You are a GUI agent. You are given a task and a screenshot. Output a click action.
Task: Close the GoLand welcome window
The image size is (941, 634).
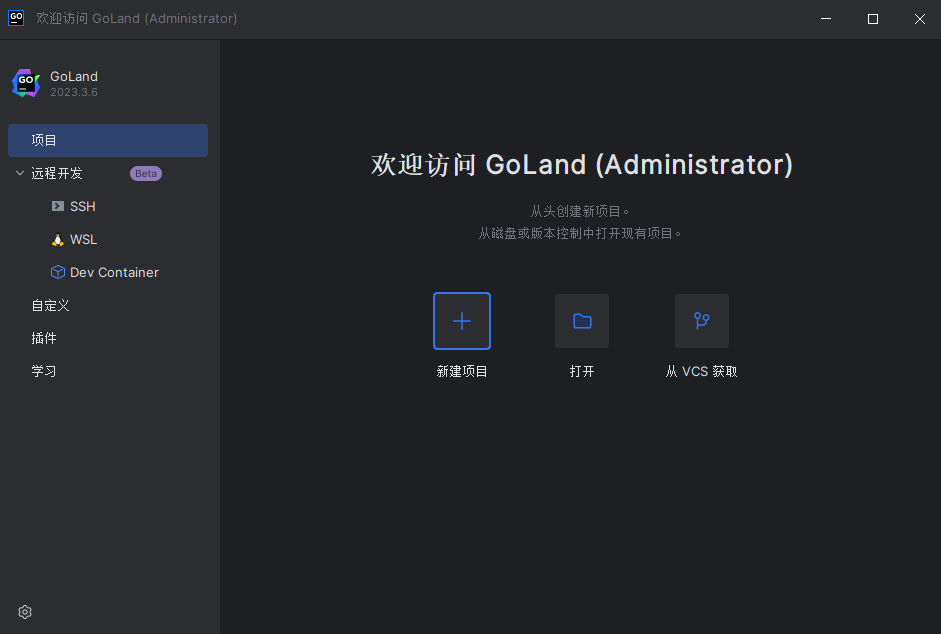point(919,19)
